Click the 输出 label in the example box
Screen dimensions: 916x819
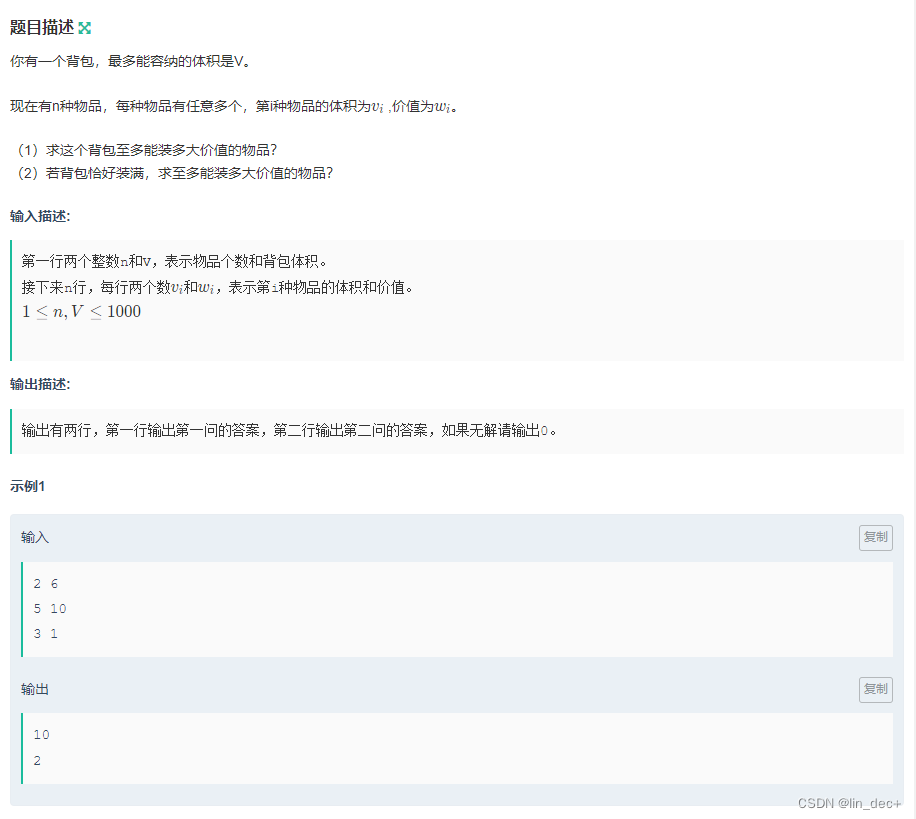35,689
